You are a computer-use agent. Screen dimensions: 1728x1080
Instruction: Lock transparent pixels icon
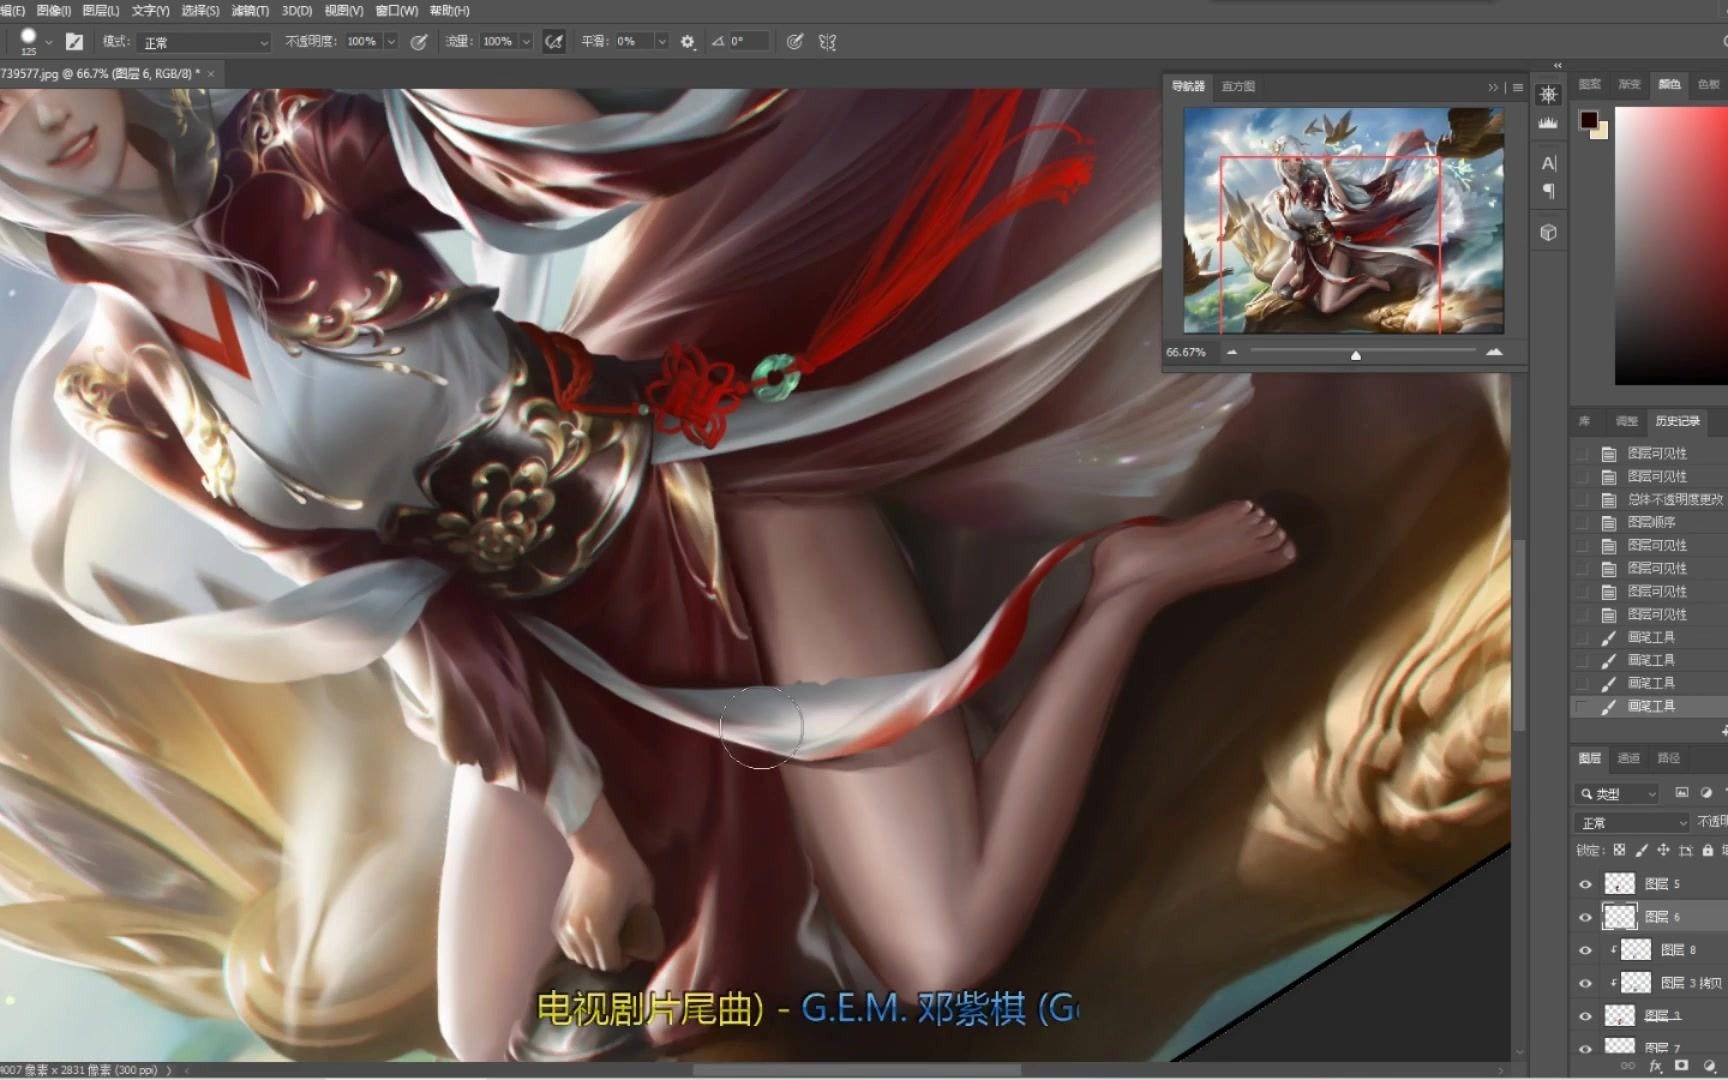point(1619,850)
